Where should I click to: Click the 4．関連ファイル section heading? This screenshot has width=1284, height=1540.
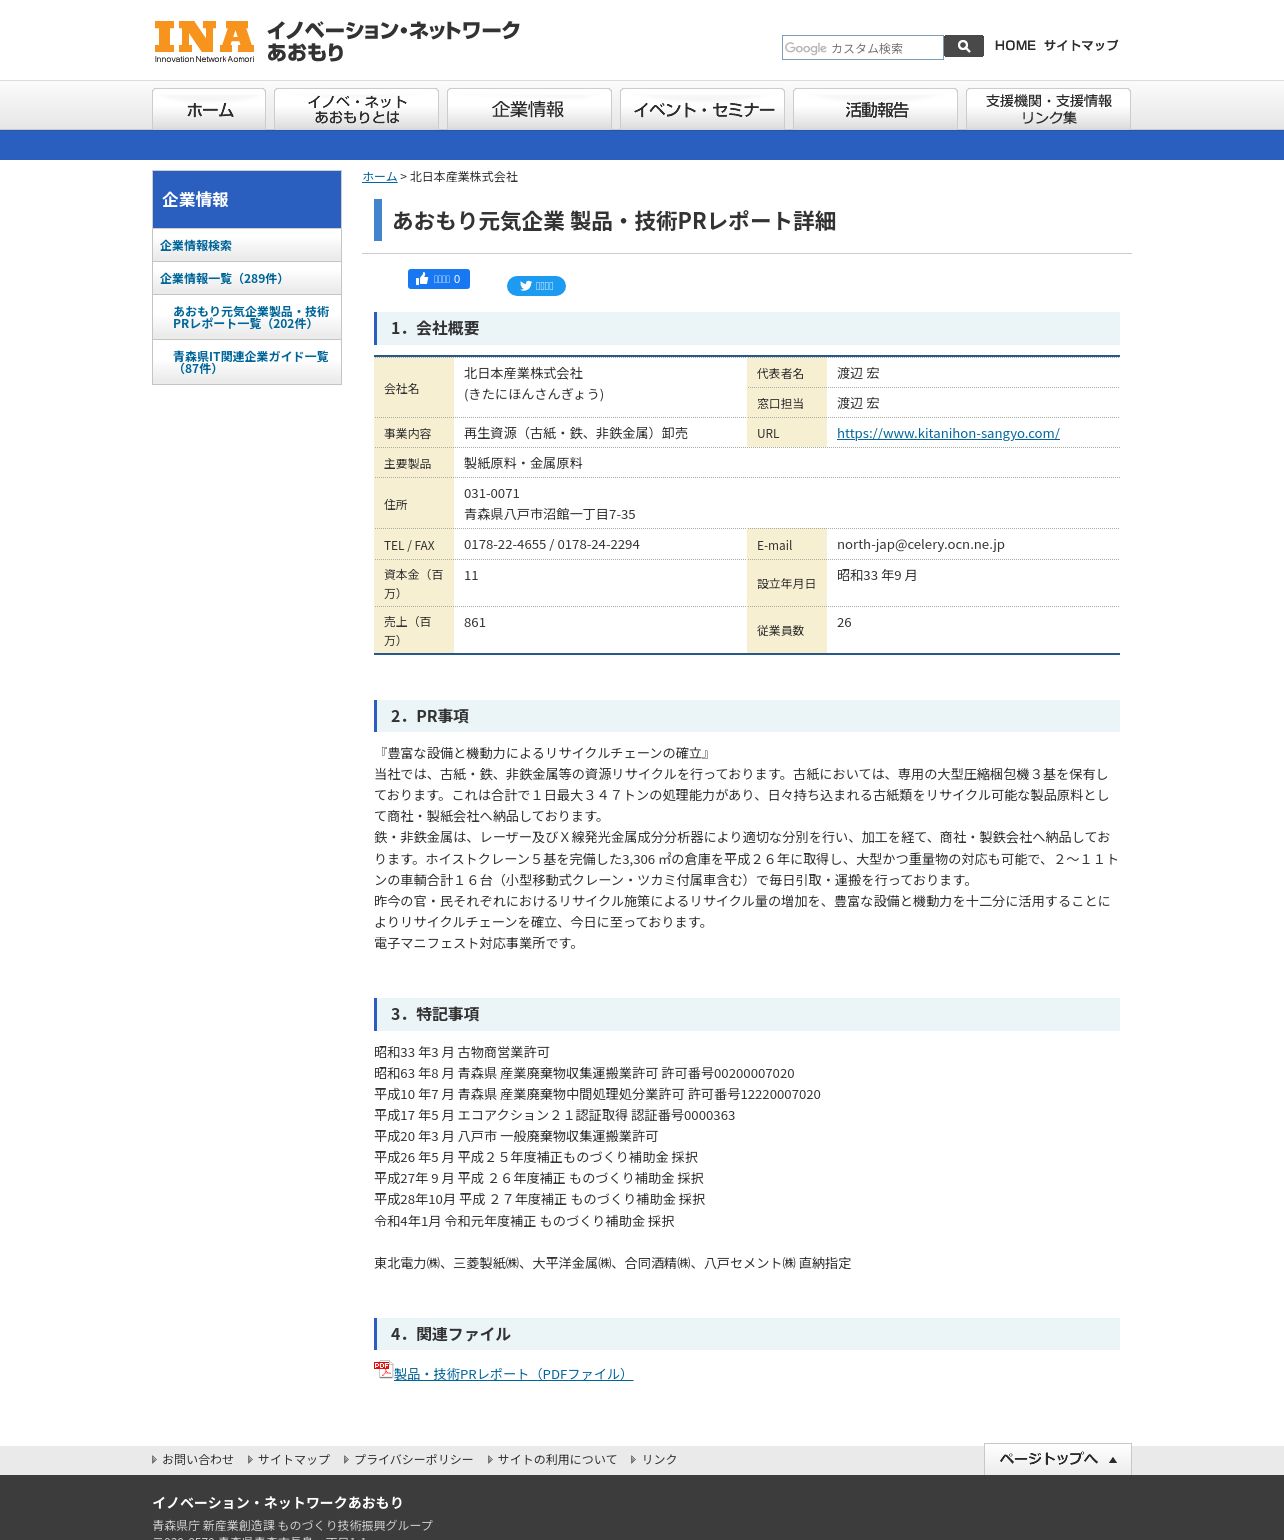pos(747,1334)
